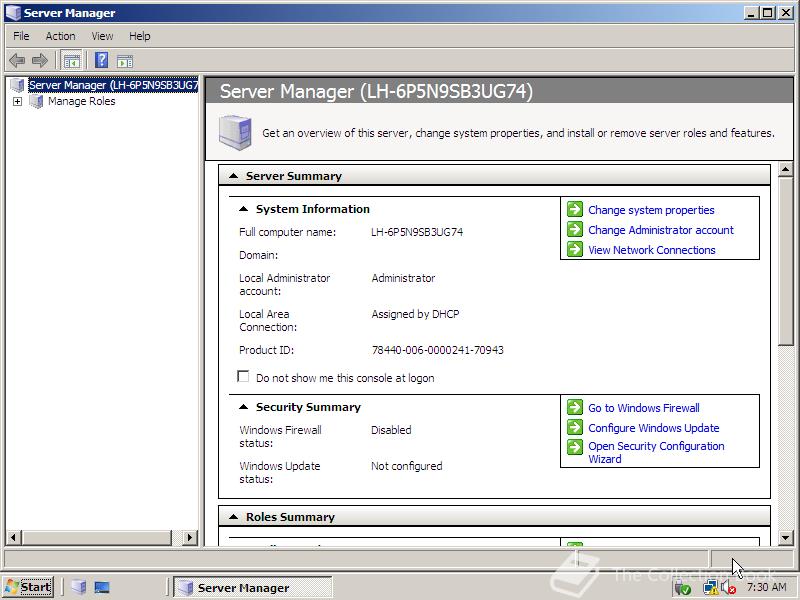Screen dimensions: 800x600
Task: Select Server Manager root tree node
Action: (x=113, y=85)
